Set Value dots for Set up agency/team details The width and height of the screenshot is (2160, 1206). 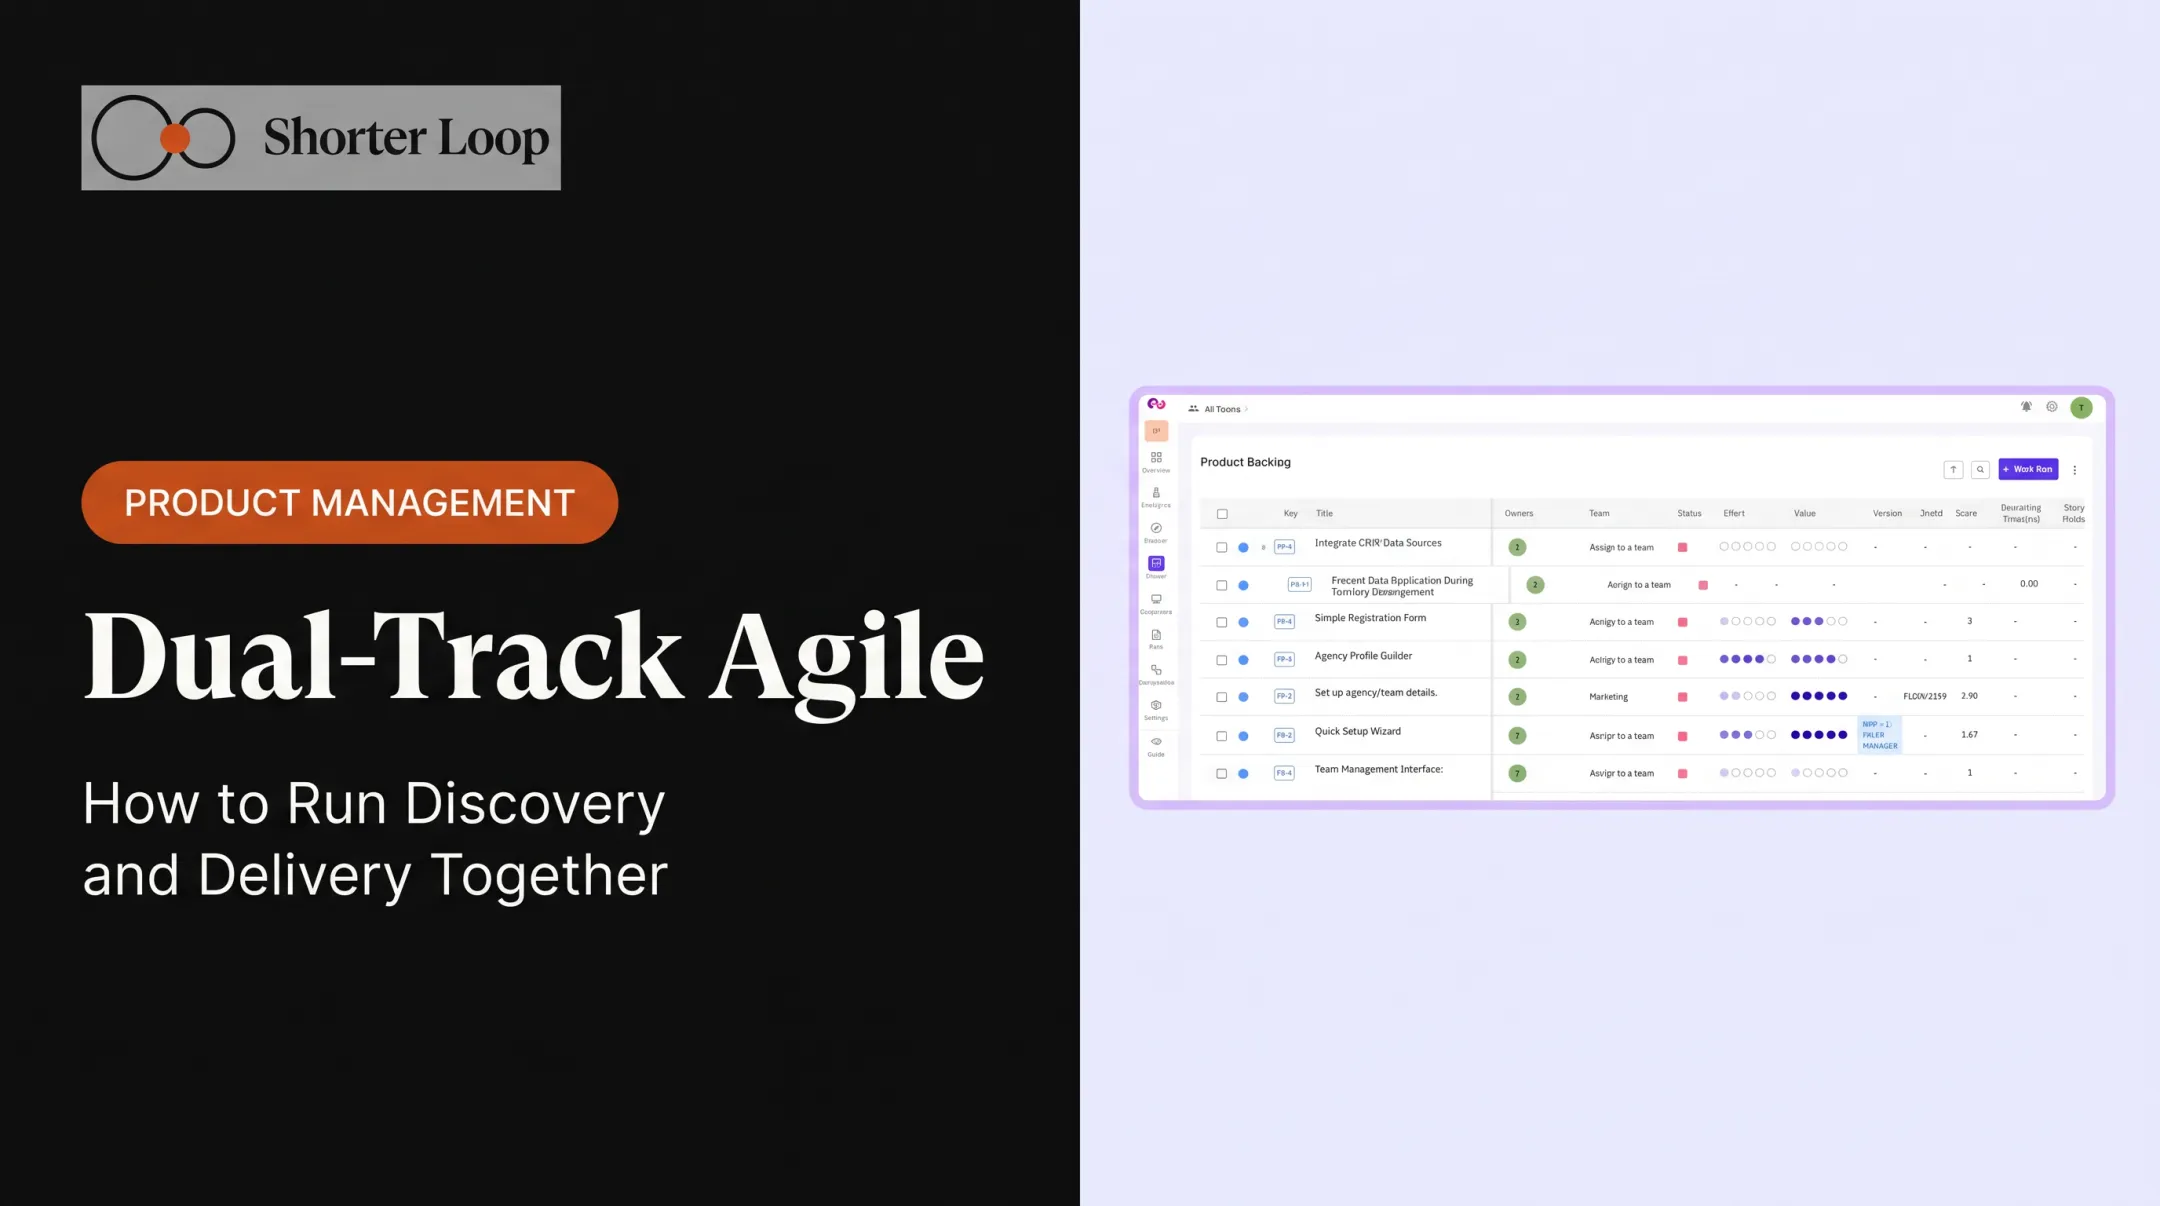click(x=1819, y=697)
